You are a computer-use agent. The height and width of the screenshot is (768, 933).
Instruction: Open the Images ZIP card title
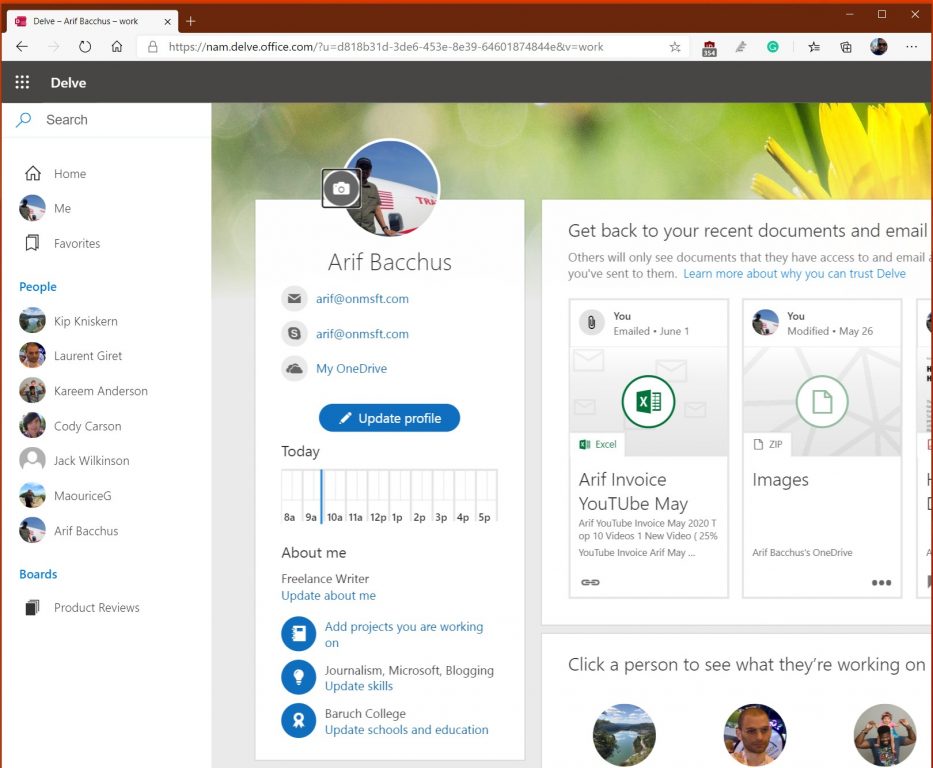click(x=780, y=479)
